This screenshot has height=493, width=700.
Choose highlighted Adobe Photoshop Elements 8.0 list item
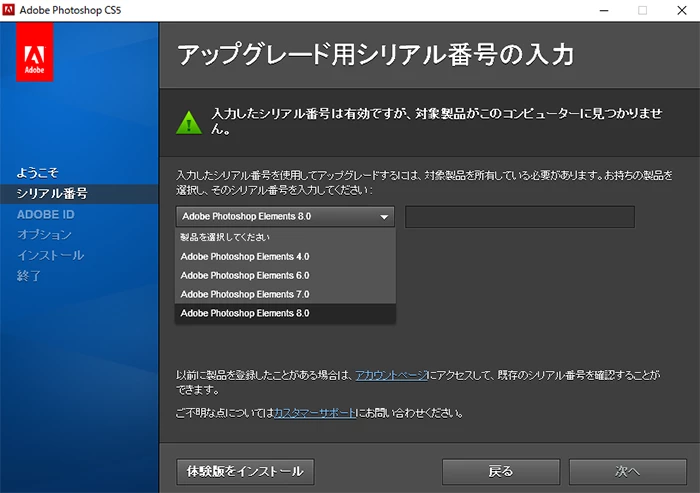coord(285,313)
